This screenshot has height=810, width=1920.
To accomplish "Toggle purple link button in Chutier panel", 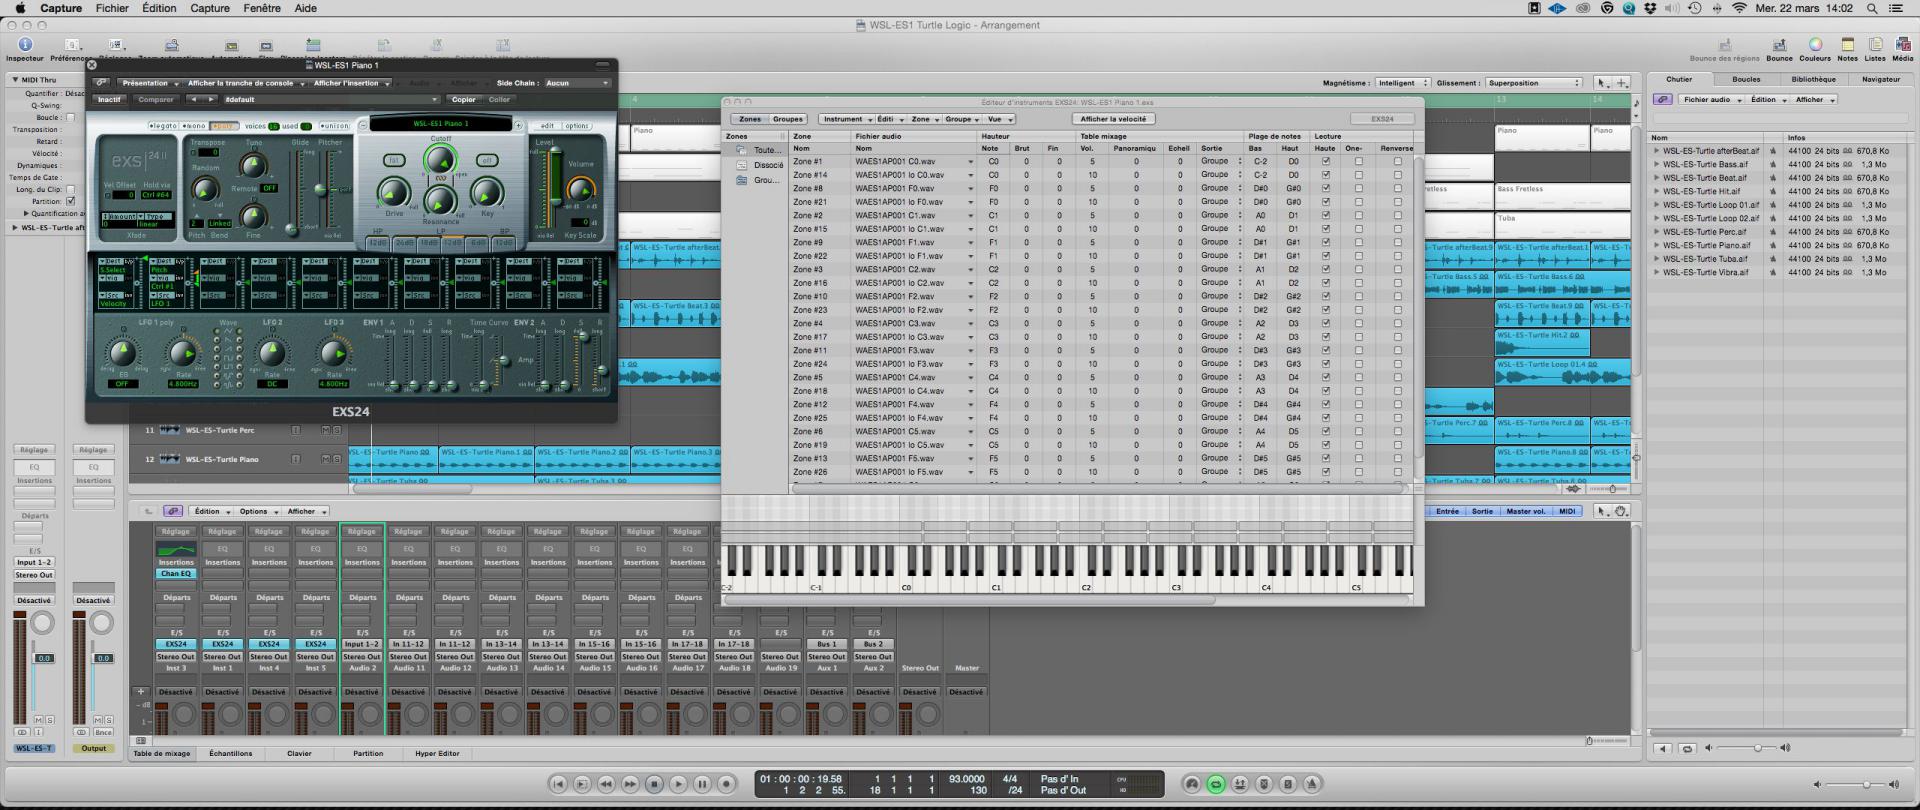I will tap(1662, 99).
